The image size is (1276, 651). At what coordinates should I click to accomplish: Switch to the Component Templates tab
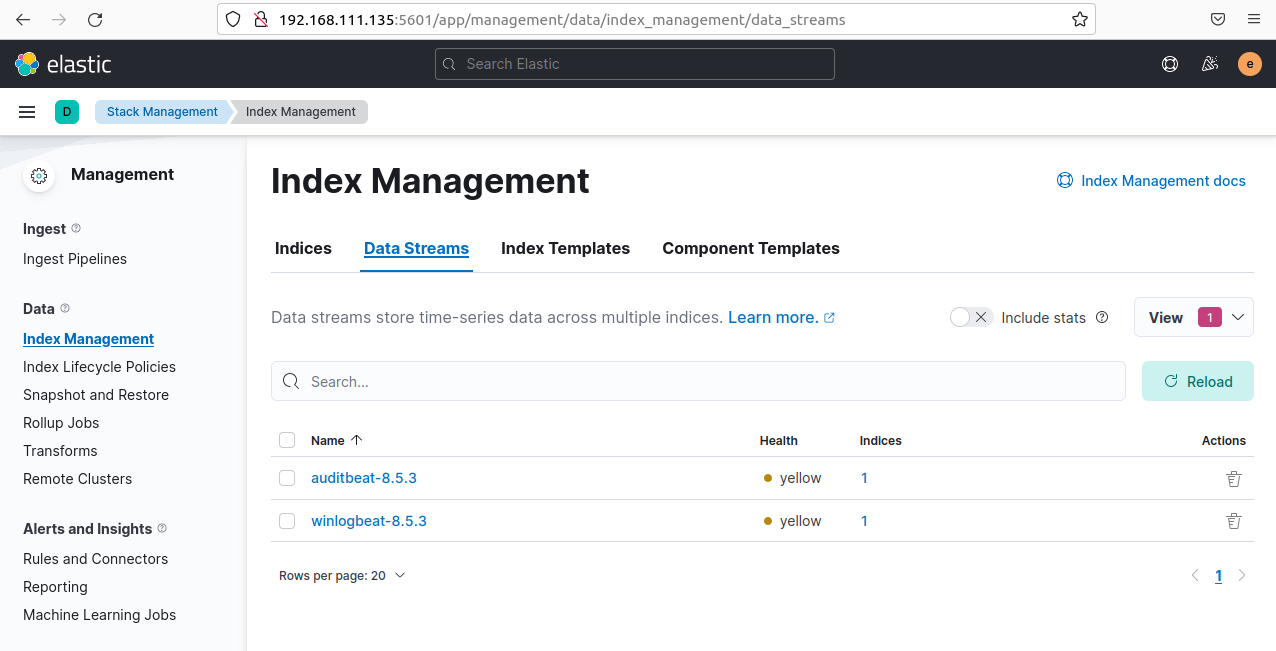pyautogui.click(x=751, y=249)
